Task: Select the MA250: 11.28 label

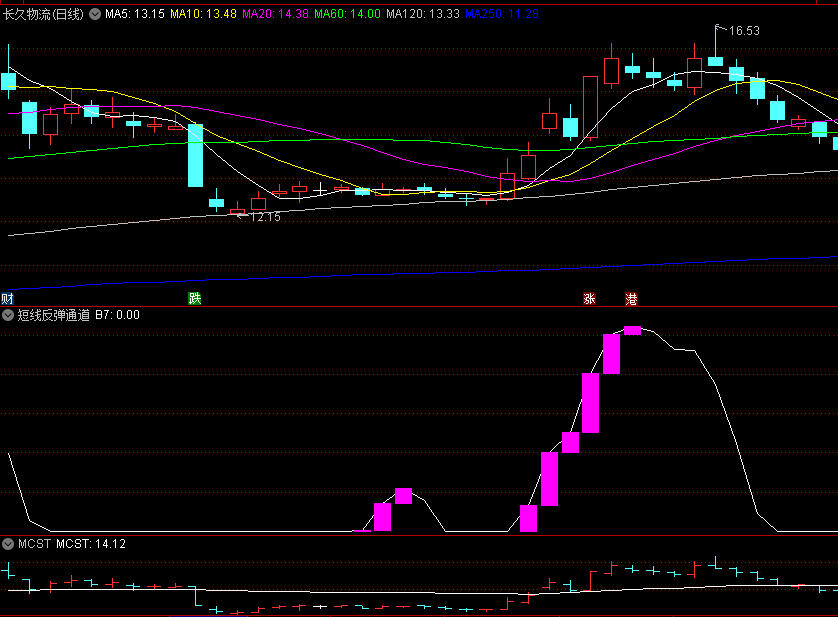Action: pyautogui.click(x=502, y=14)
